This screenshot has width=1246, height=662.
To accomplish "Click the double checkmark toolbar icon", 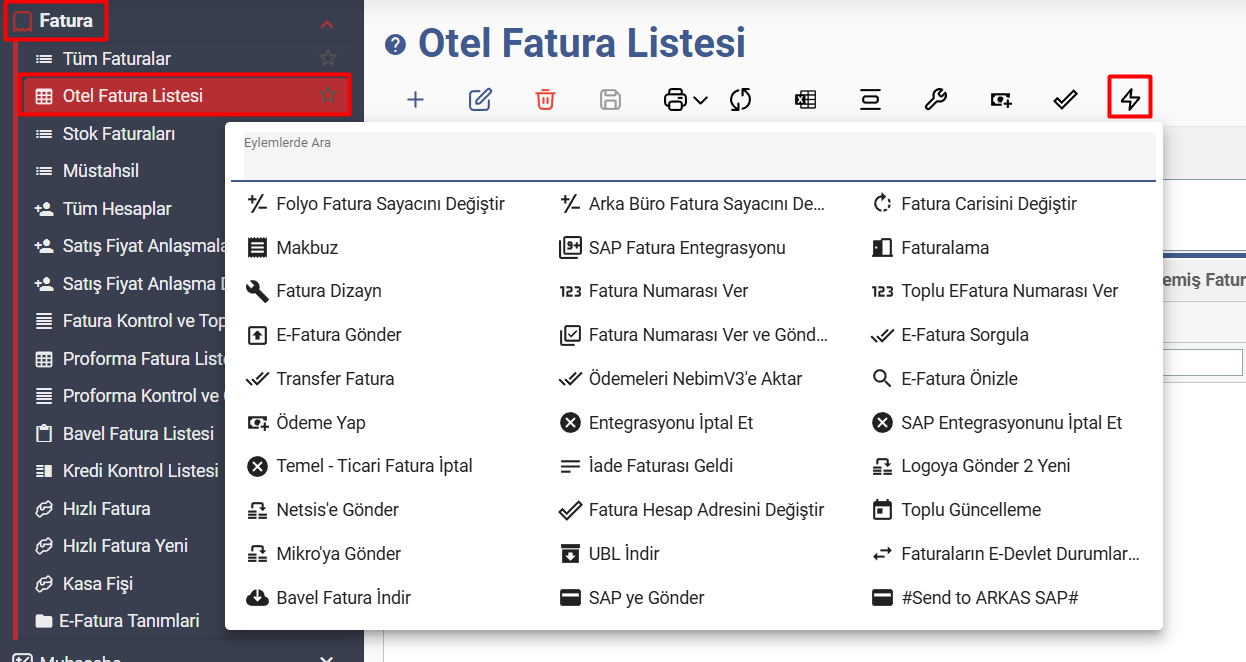I will [x=1065, y=99].
